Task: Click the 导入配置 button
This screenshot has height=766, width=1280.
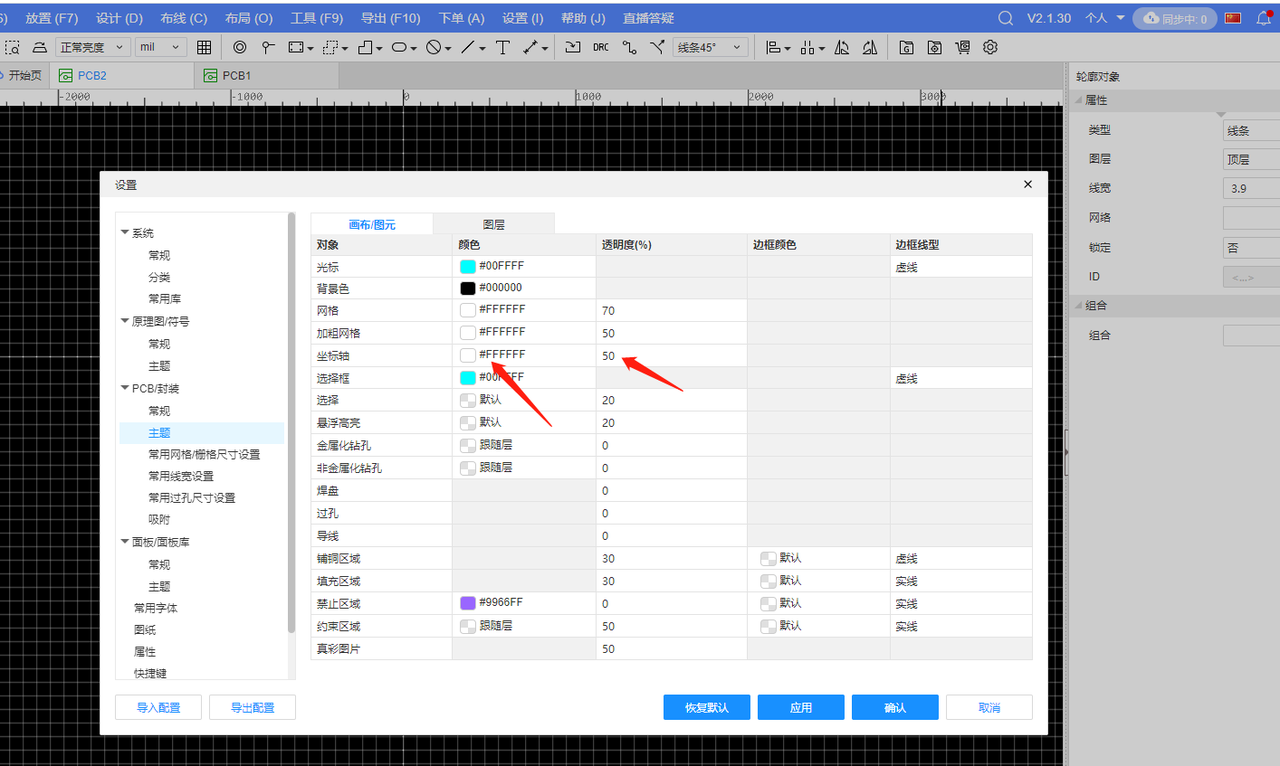Action: point(158,707)
